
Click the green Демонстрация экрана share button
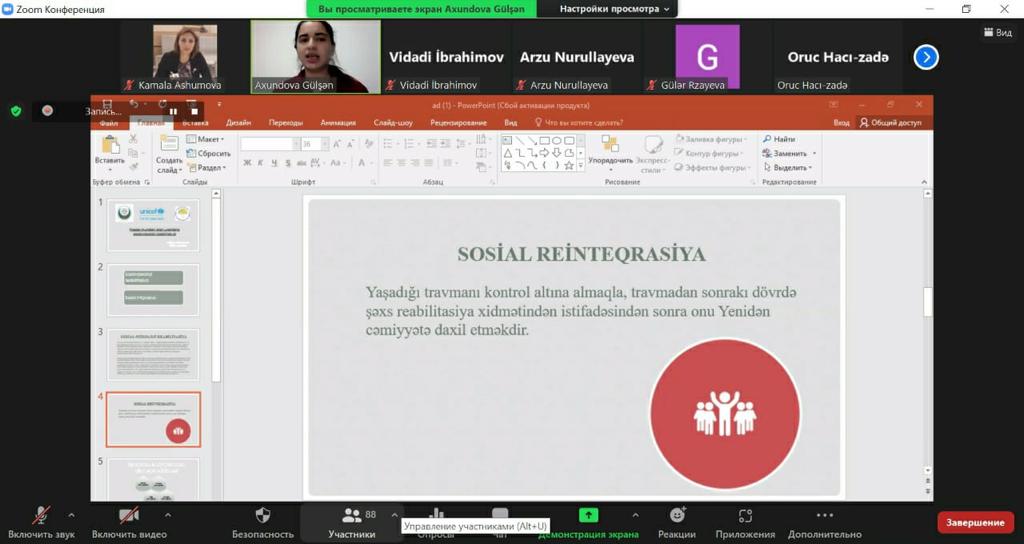pyautogui.click(x=588, y=523)
